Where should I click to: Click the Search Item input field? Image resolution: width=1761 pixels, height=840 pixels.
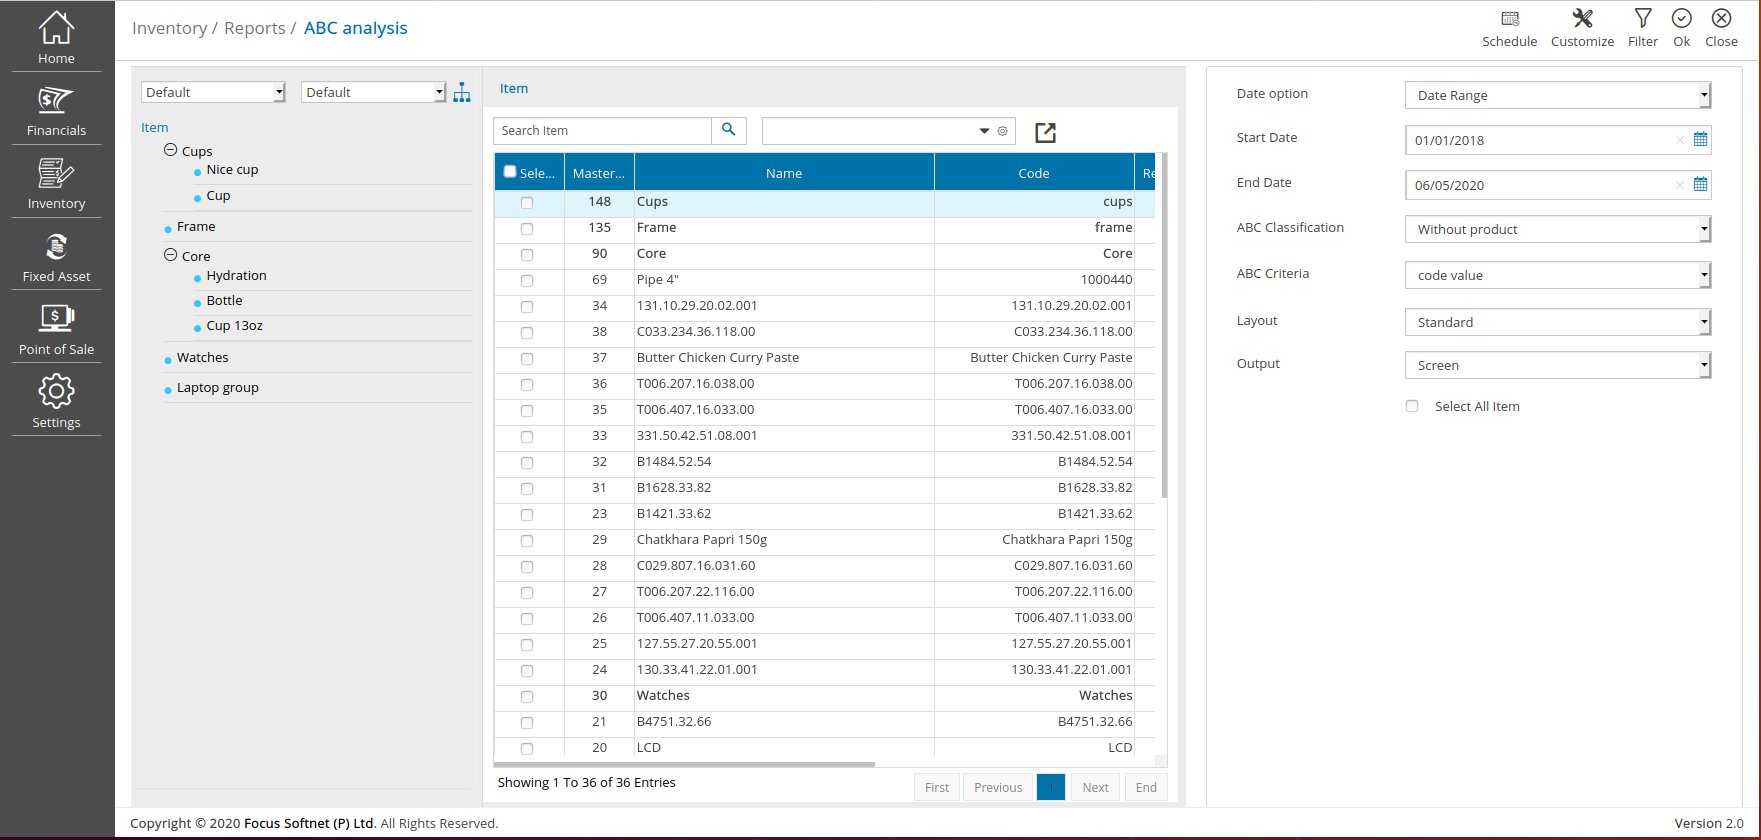pyautogui.click(x=602, y=131)
